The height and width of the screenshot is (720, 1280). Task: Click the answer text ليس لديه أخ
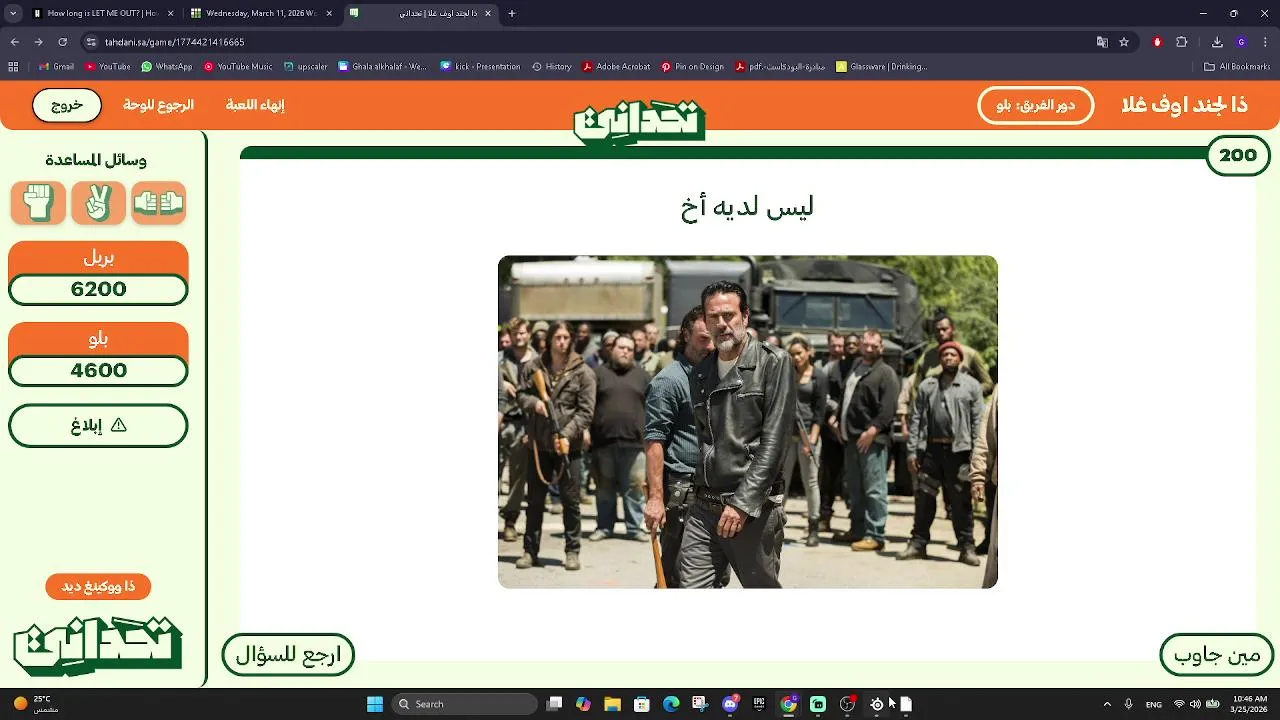[x=748, y=207]
